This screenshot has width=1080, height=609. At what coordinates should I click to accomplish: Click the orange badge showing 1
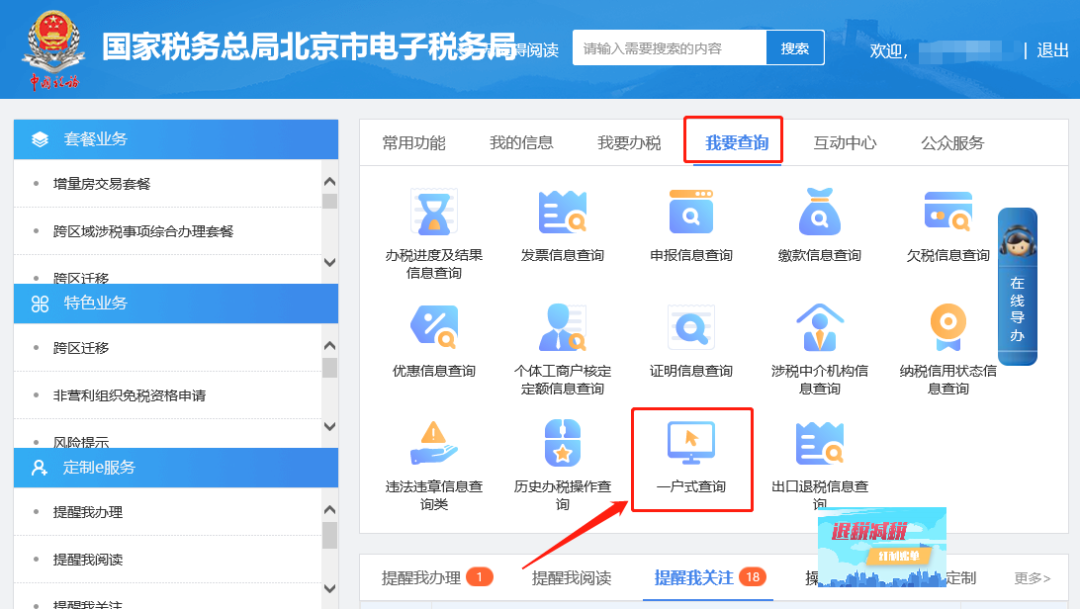click(479, 577)
